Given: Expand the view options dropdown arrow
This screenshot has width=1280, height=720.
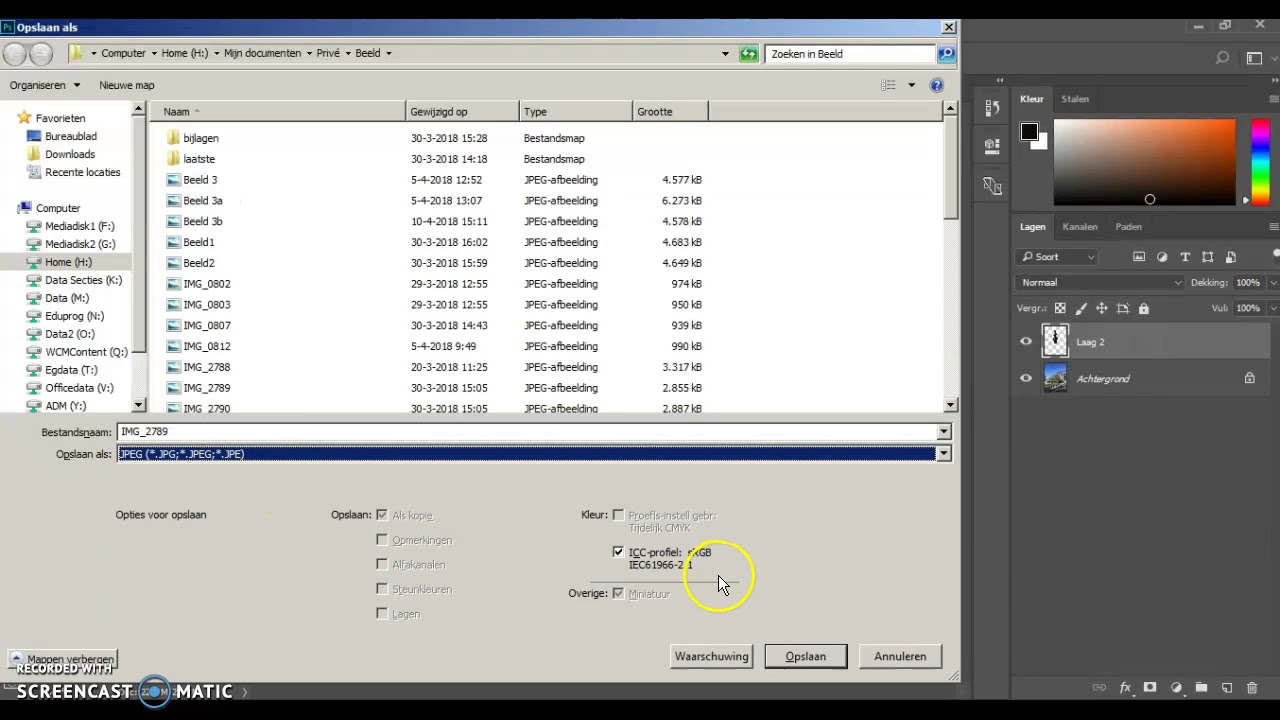Looking at the screenshot, I should click(x=911, y=85).
